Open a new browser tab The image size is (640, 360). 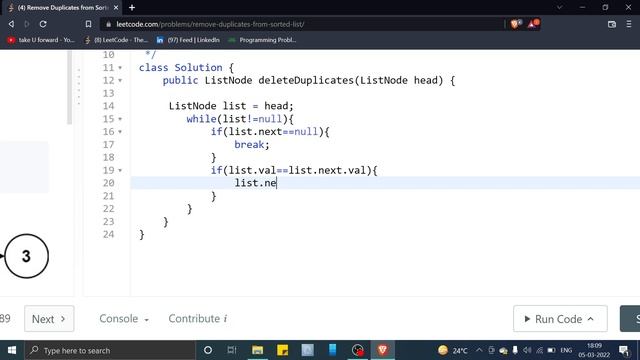[x=132, y=7]
